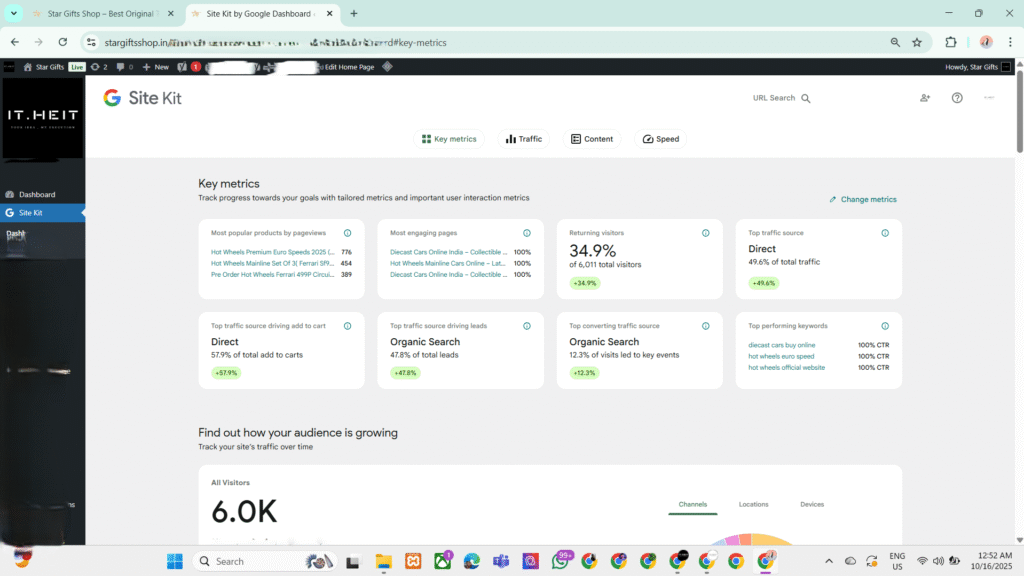Image resolution: width=1024 pixels, height=576 pixels.
Task: Open the clock showing 12:52 AM
Action: coord(991,561)
